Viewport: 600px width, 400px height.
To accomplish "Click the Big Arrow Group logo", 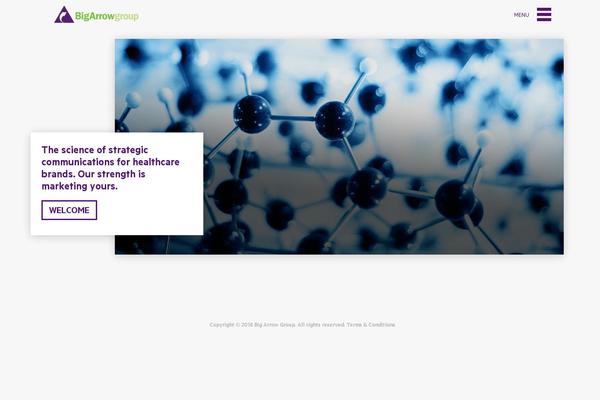I will point(96,15).
